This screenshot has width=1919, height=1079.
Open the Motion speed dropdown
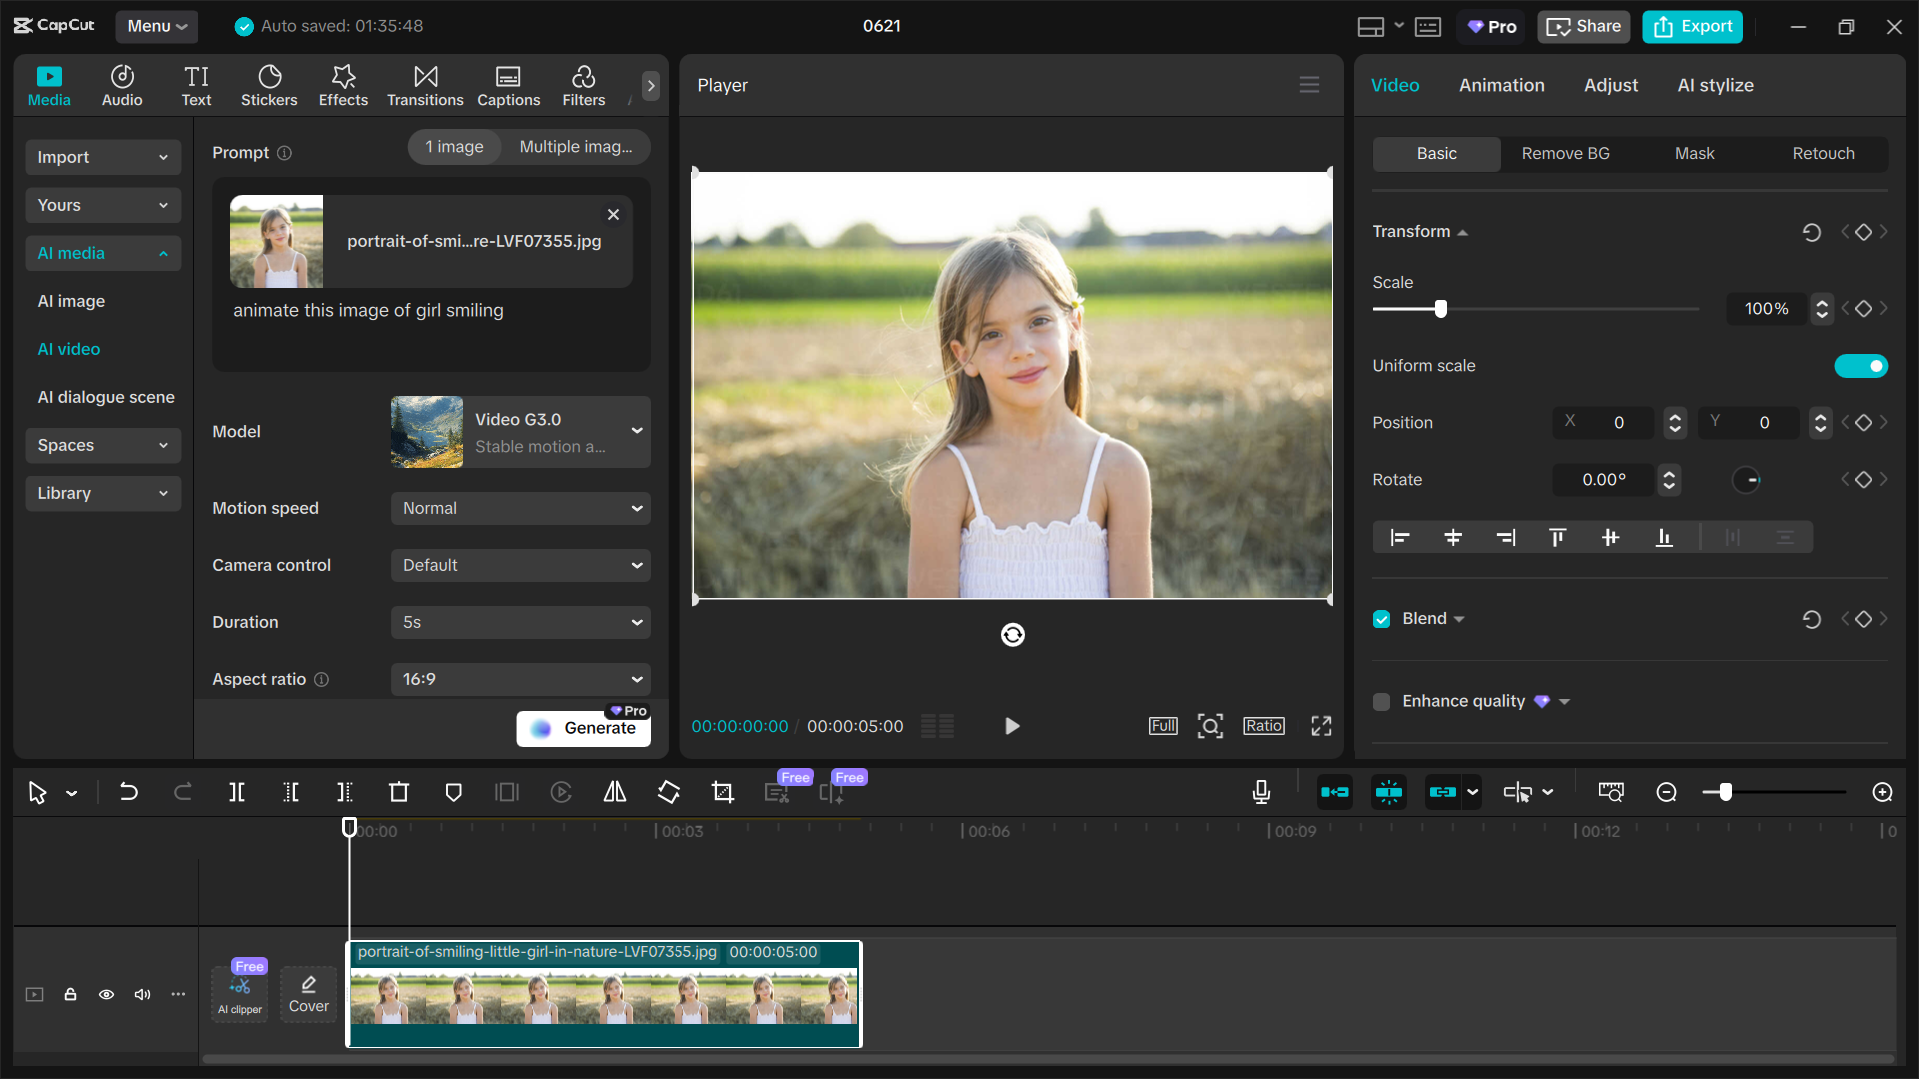point(520,508)
